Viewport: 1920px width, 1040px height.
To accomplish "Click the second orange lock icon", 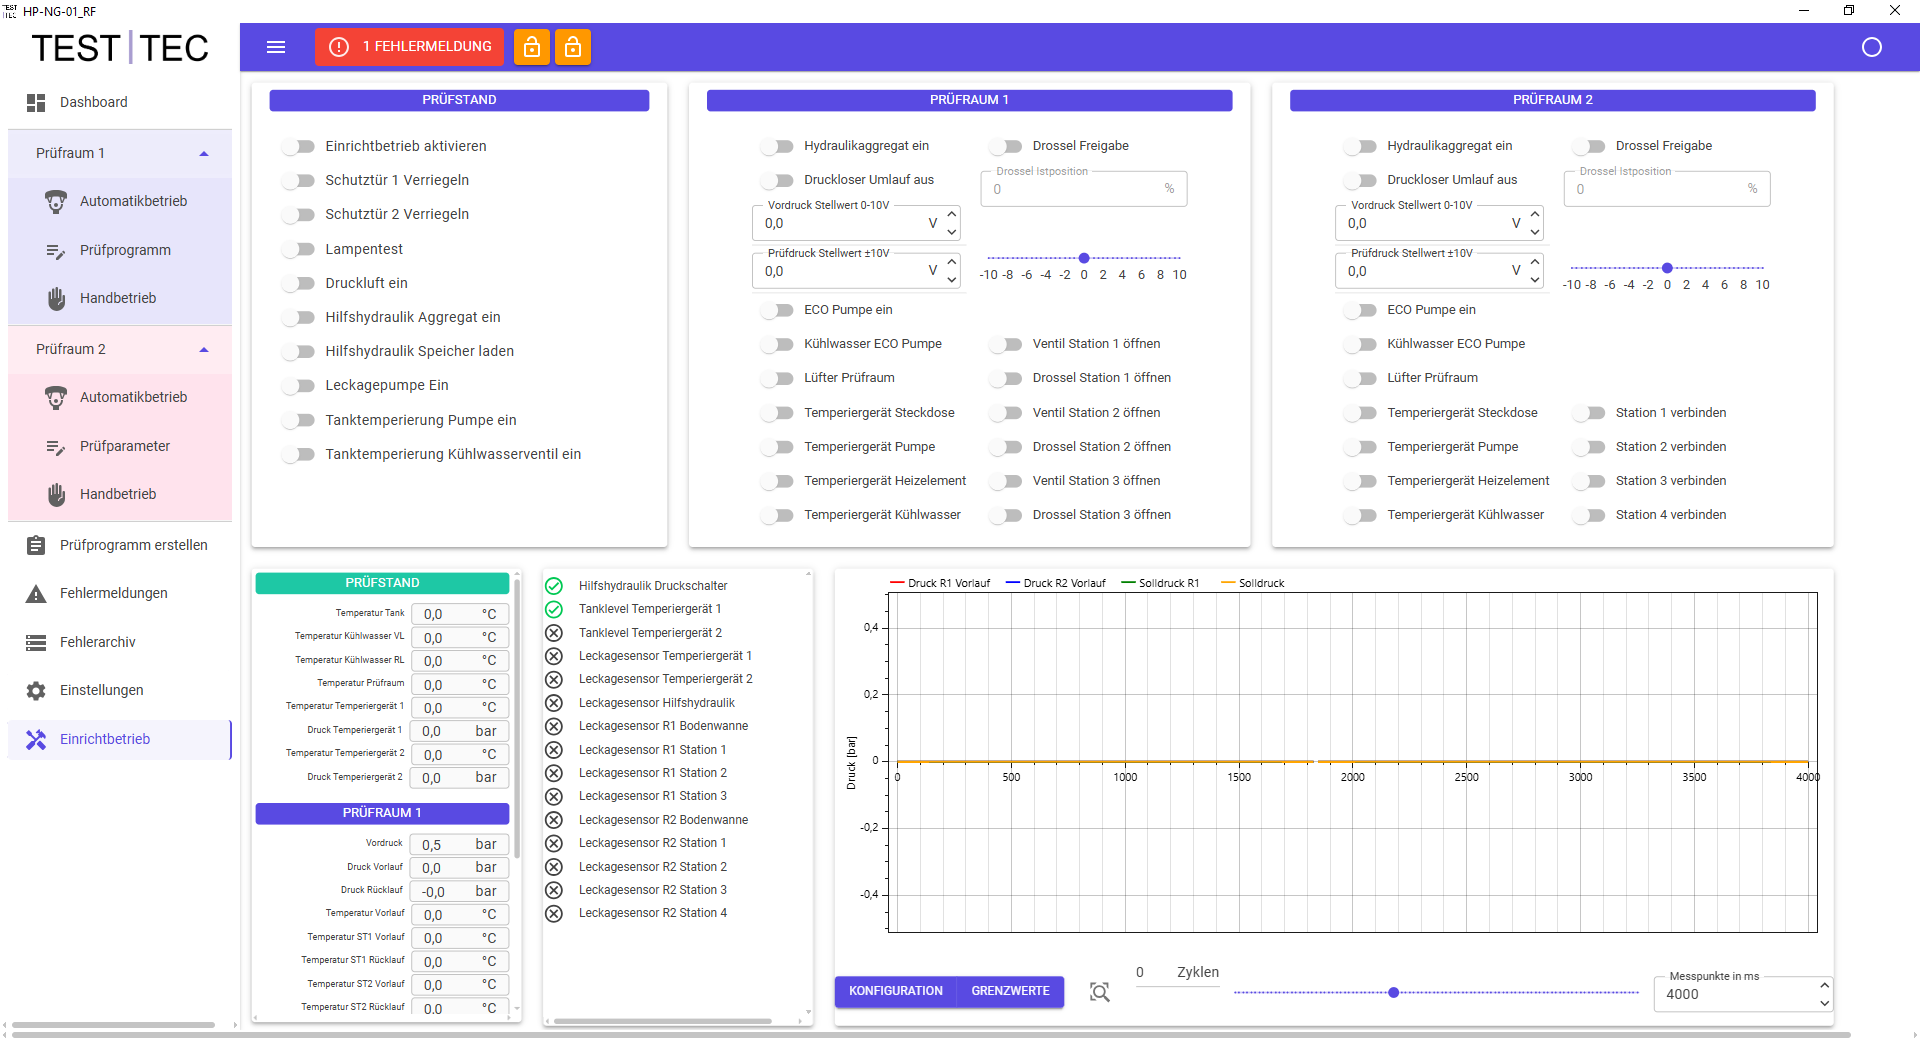I will tap(573, 47).
